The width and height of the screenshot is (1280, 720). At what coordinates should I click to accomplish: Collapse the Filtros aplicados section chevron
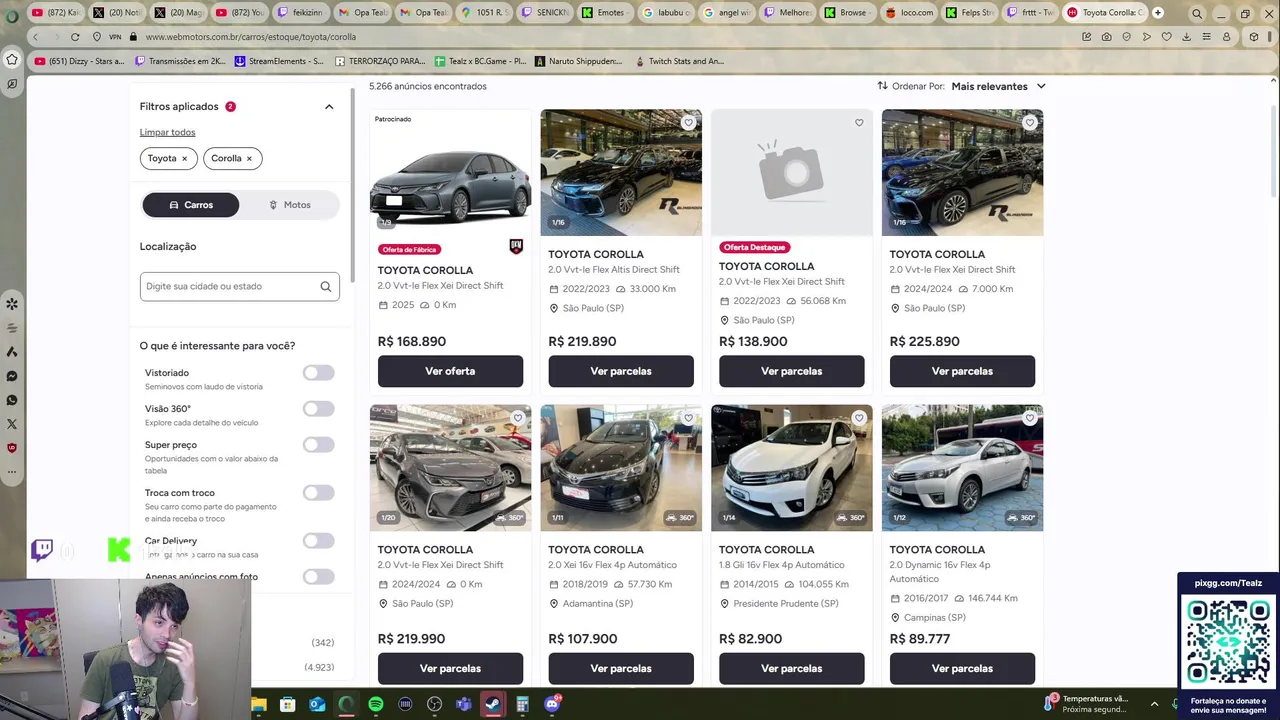329,107
